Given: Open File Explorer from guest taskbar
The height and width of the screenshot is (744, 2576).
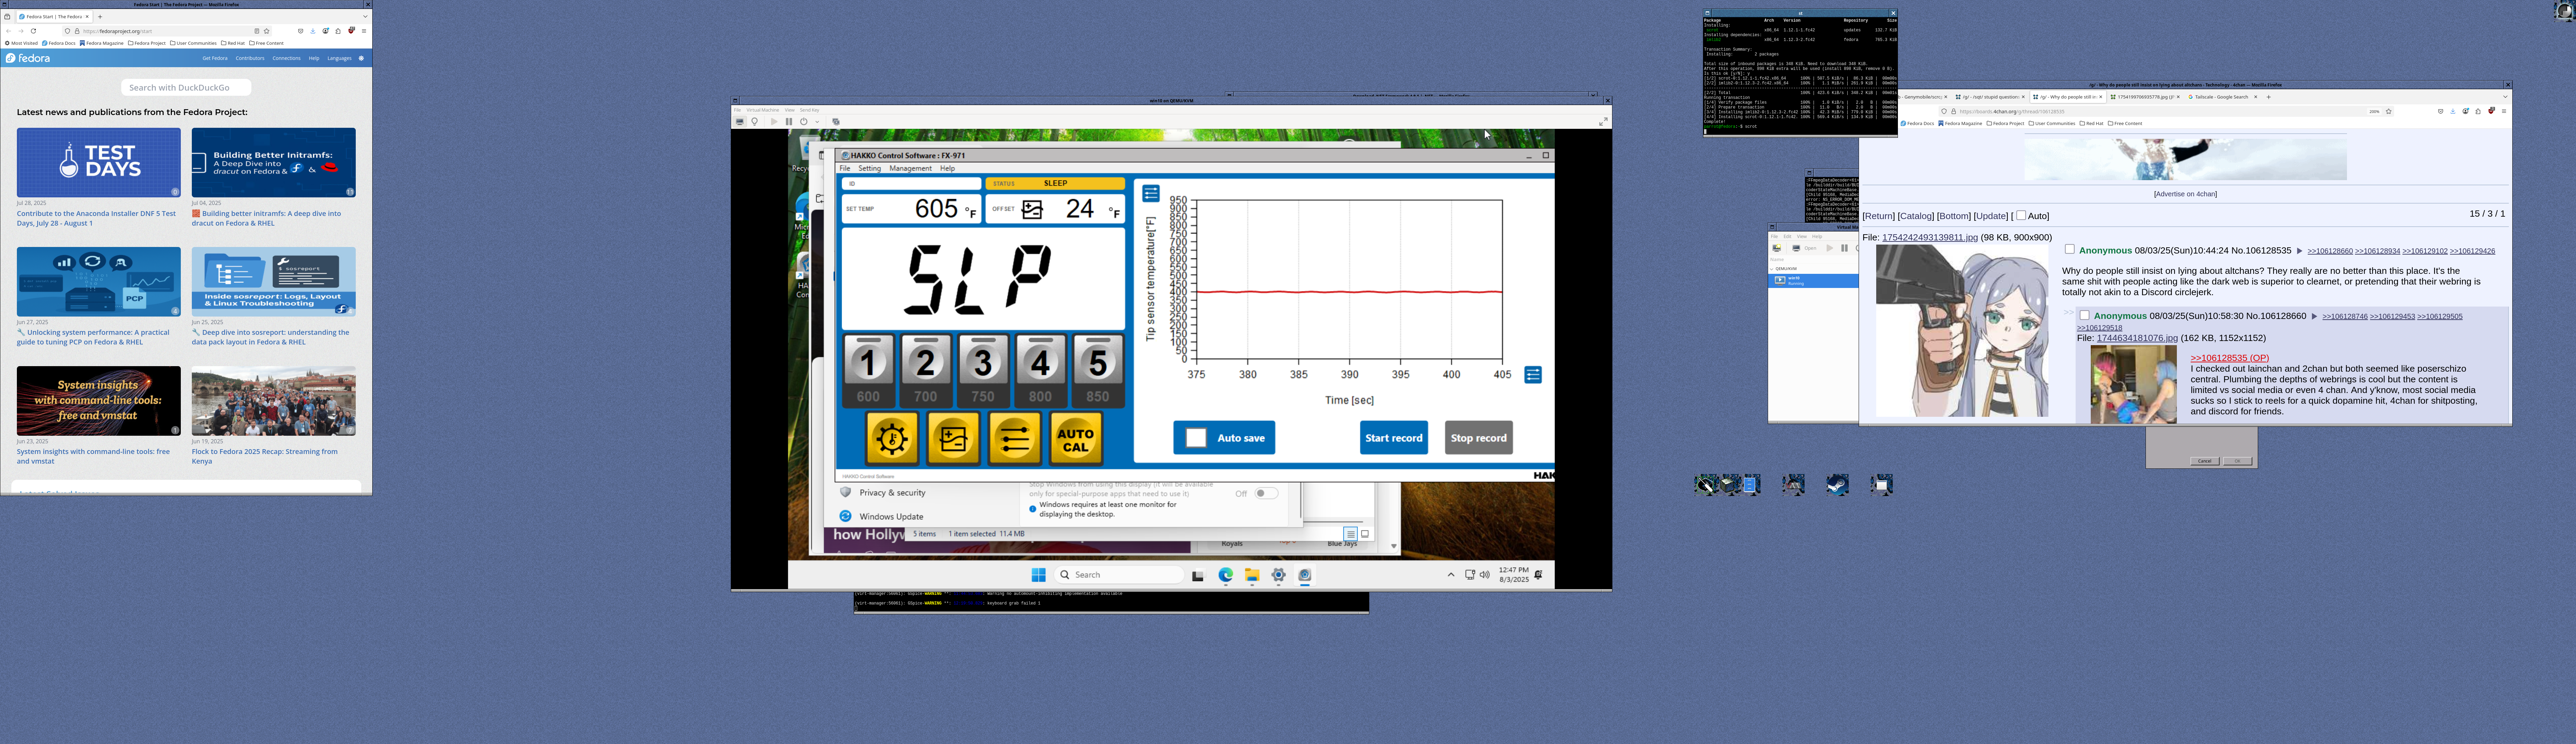Looking at the screenshot, I should click(x=1252, y=575).
